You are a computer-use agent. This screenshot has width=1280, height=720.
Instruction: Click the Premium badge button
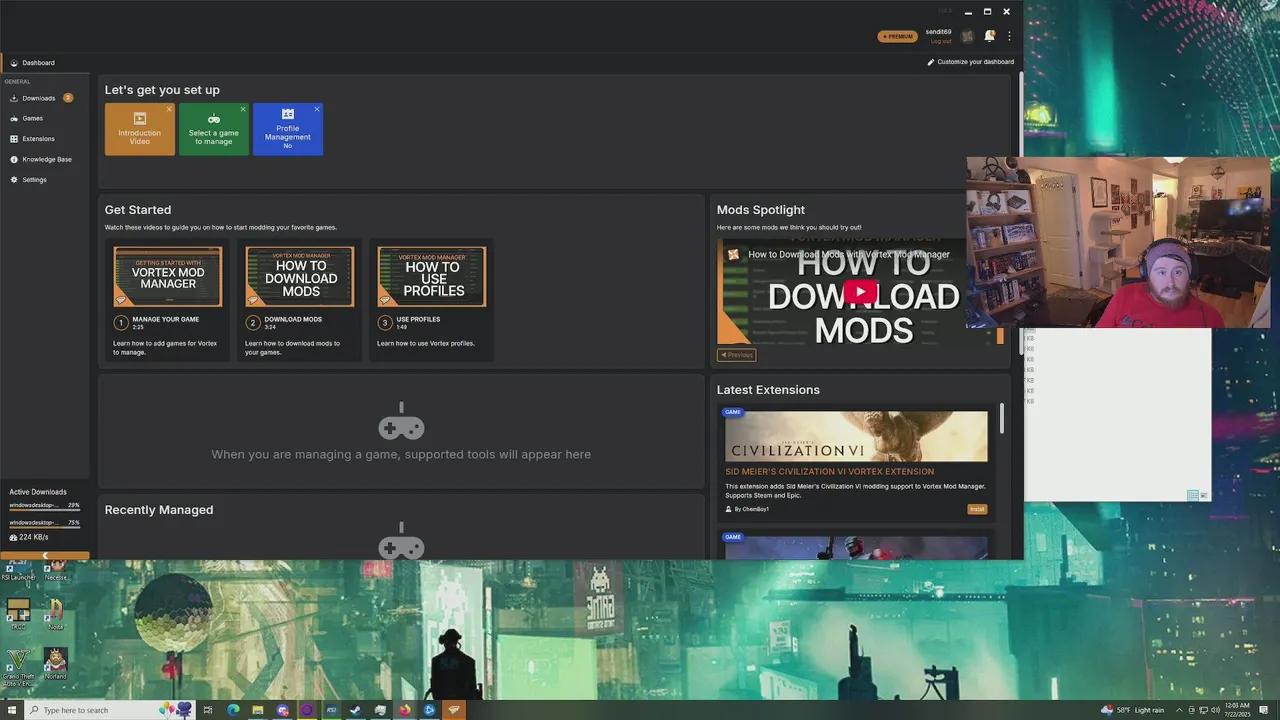pos(897,37)
